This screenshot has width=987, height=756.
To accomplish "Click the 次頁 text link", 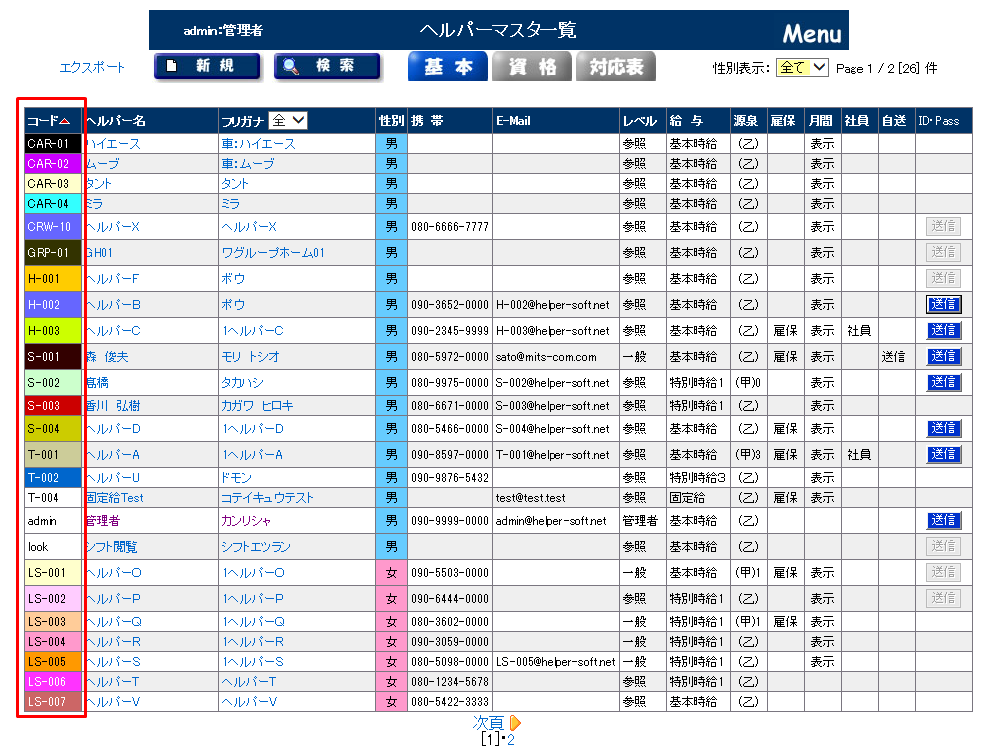I will click(488, 723).
